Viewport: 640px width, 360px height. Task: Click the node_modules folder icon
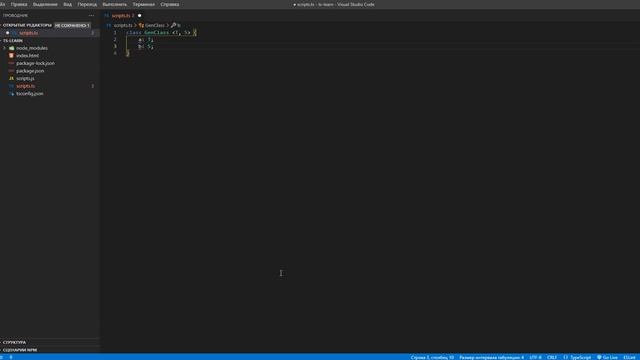[x=11, y=48]
